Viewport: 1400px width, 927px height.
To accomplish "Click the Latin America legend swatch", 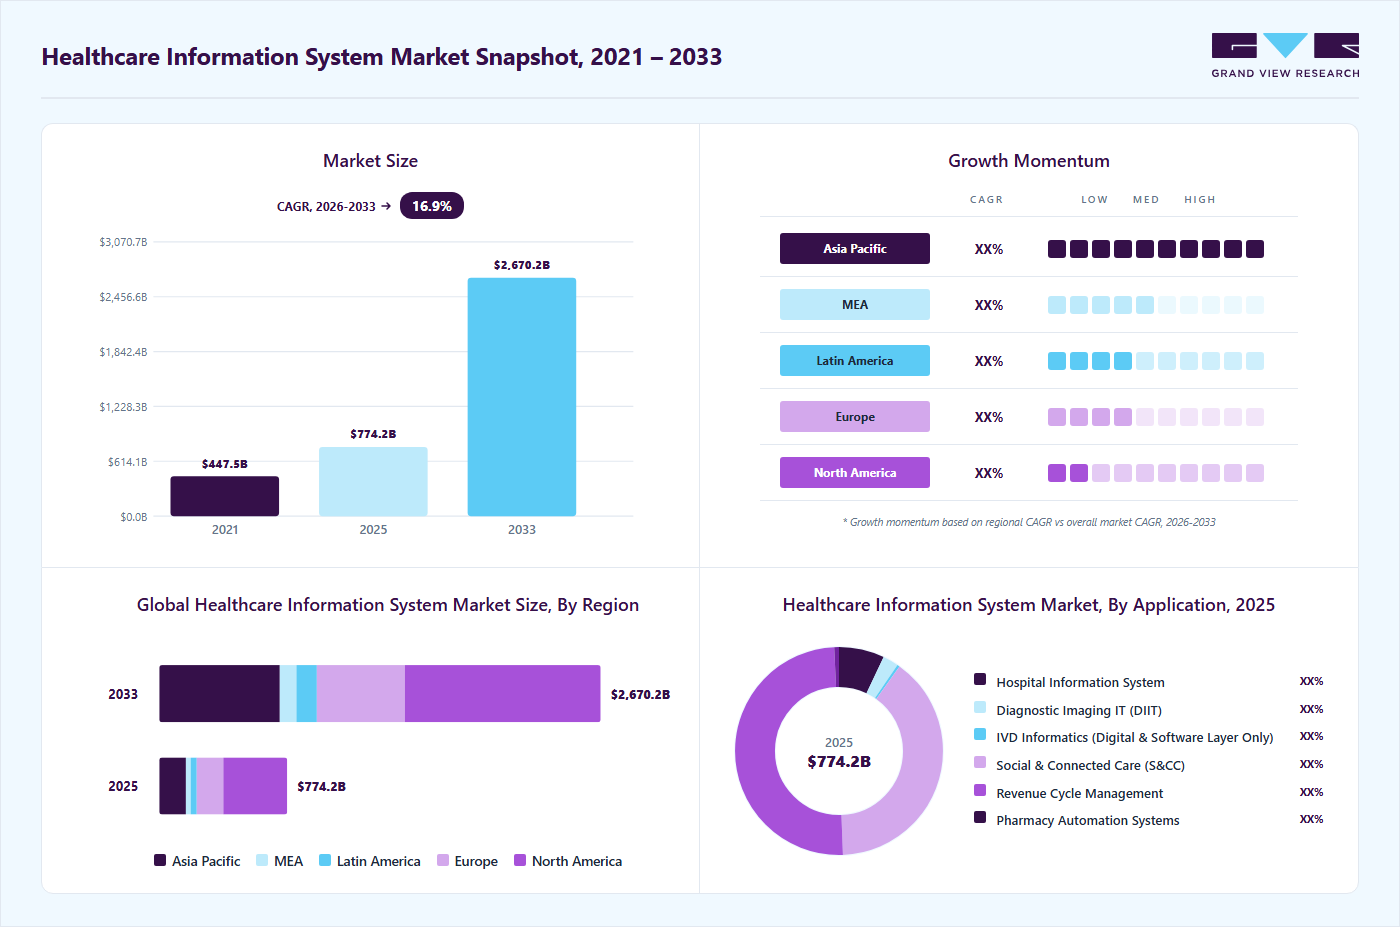I will [x=325, y=860].
